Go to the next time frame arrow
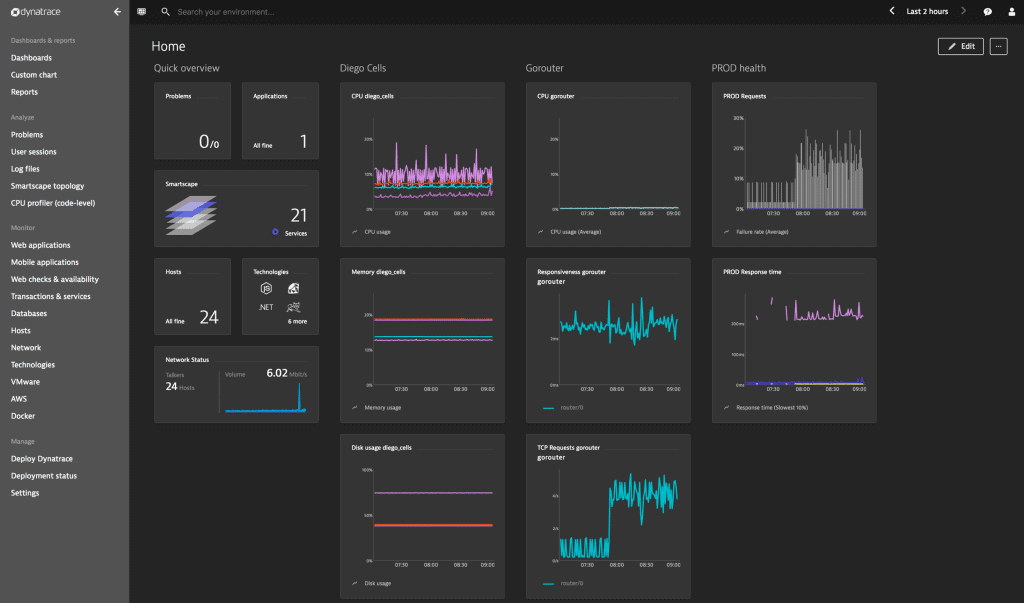 (x=963, y=11)
